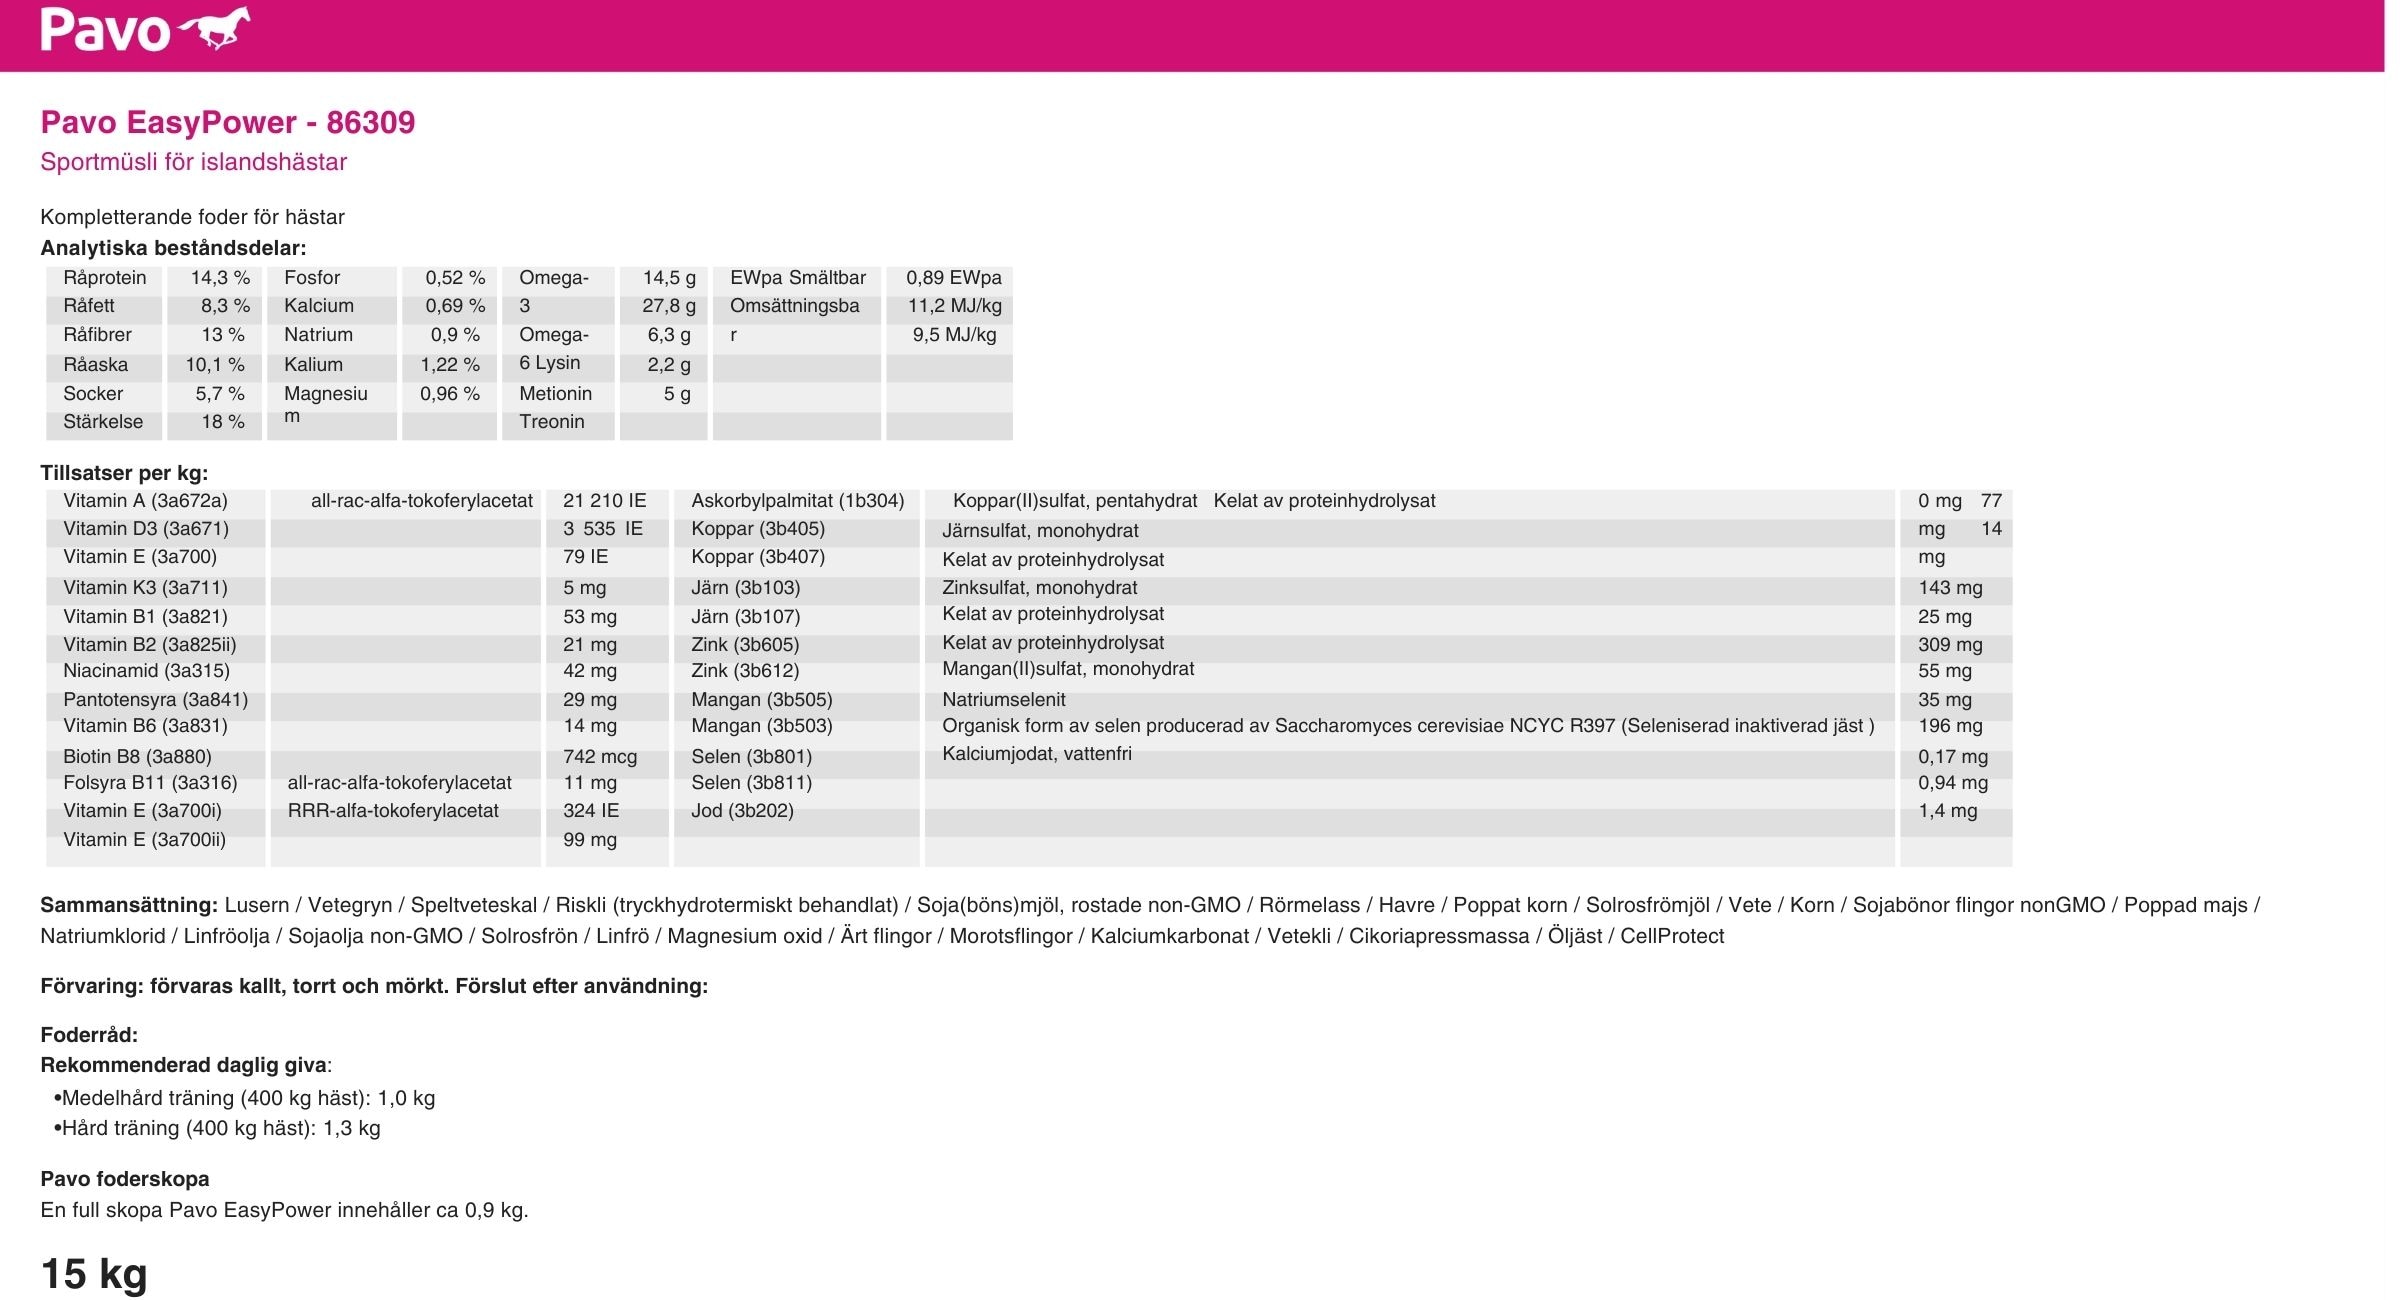Click the Jod (3b202) entry
The image size is (2400, 1300).
coord(742,811)
